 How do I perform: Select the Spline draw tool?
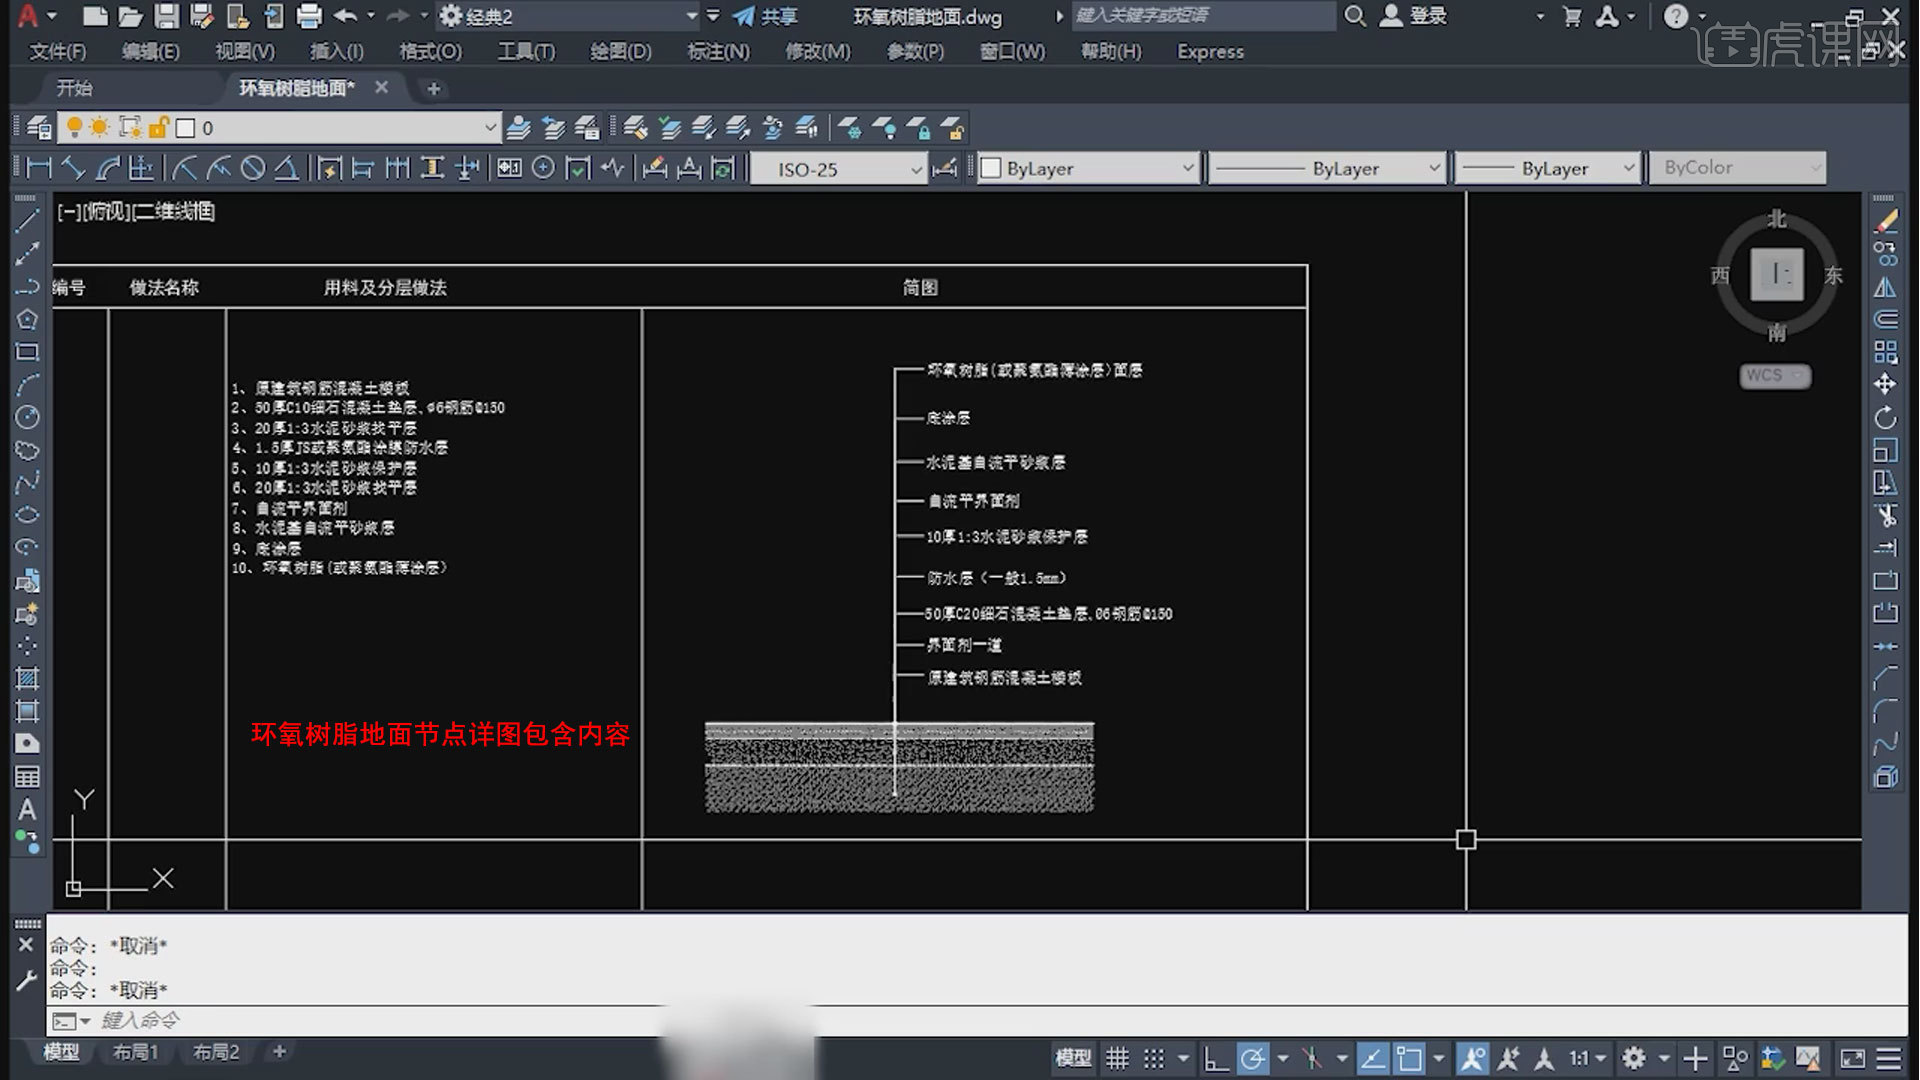(x=27, y=482)
